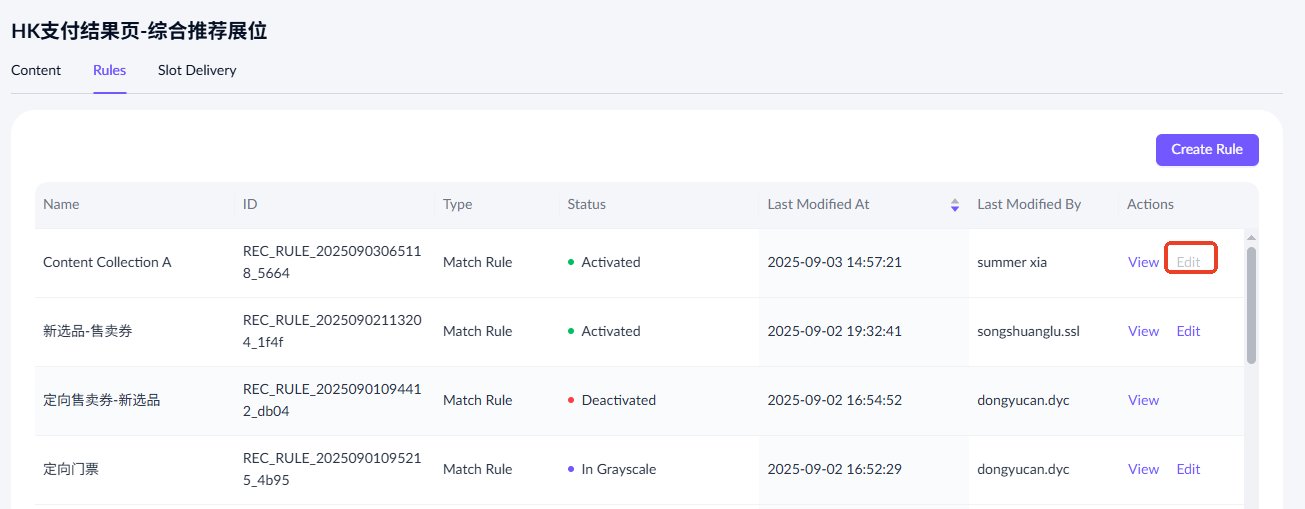Sort by Last Modified At arrows icon
The height and width of the screenshot is (509, 1305).
pos(954,205)
